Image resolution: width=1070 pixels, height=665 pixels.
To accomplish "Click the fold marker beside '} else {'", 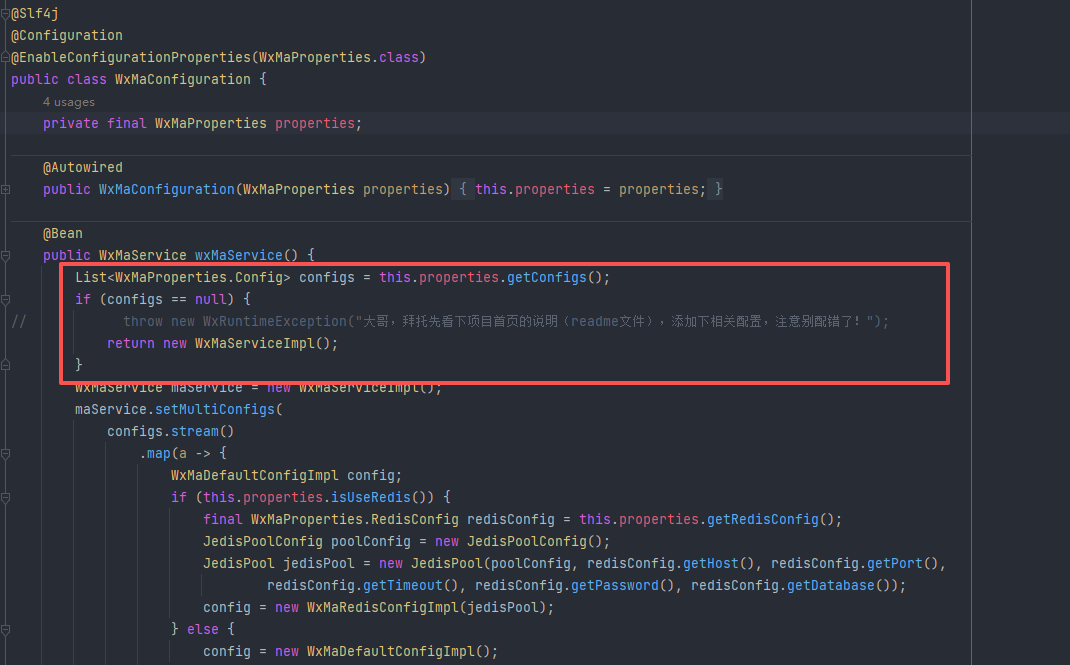I will tap(5, 629).
